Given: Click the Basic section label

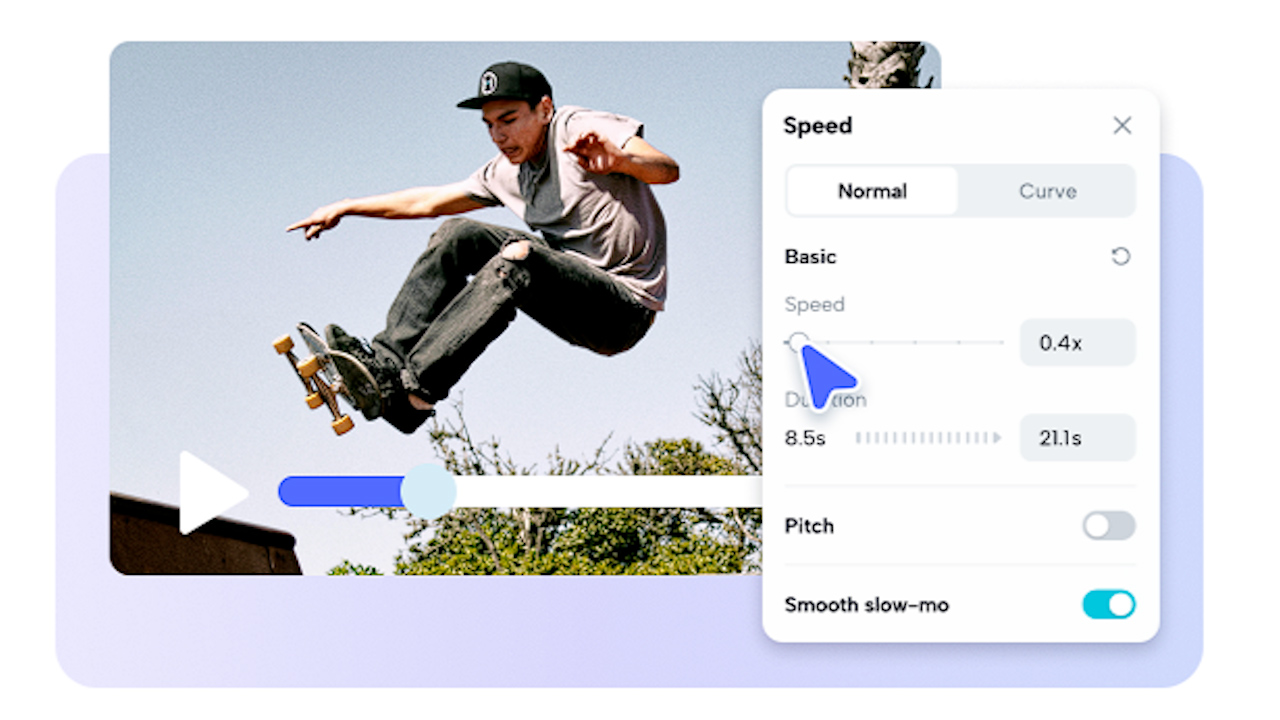Looking at the screenshot, I should pos(810,257).
